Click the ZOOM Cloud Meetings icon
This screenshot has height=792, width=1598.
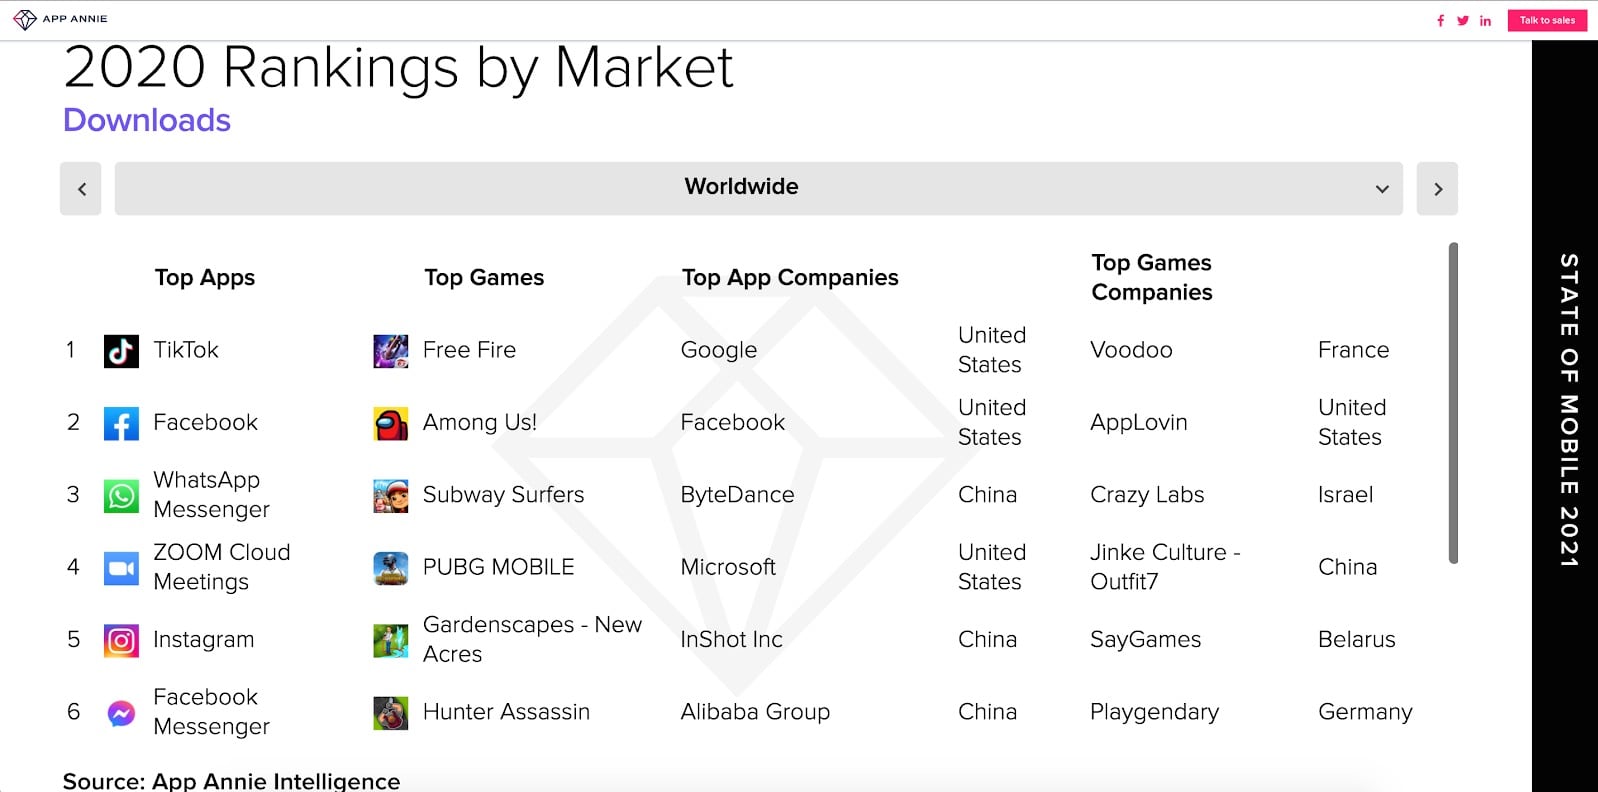point(121,568)
